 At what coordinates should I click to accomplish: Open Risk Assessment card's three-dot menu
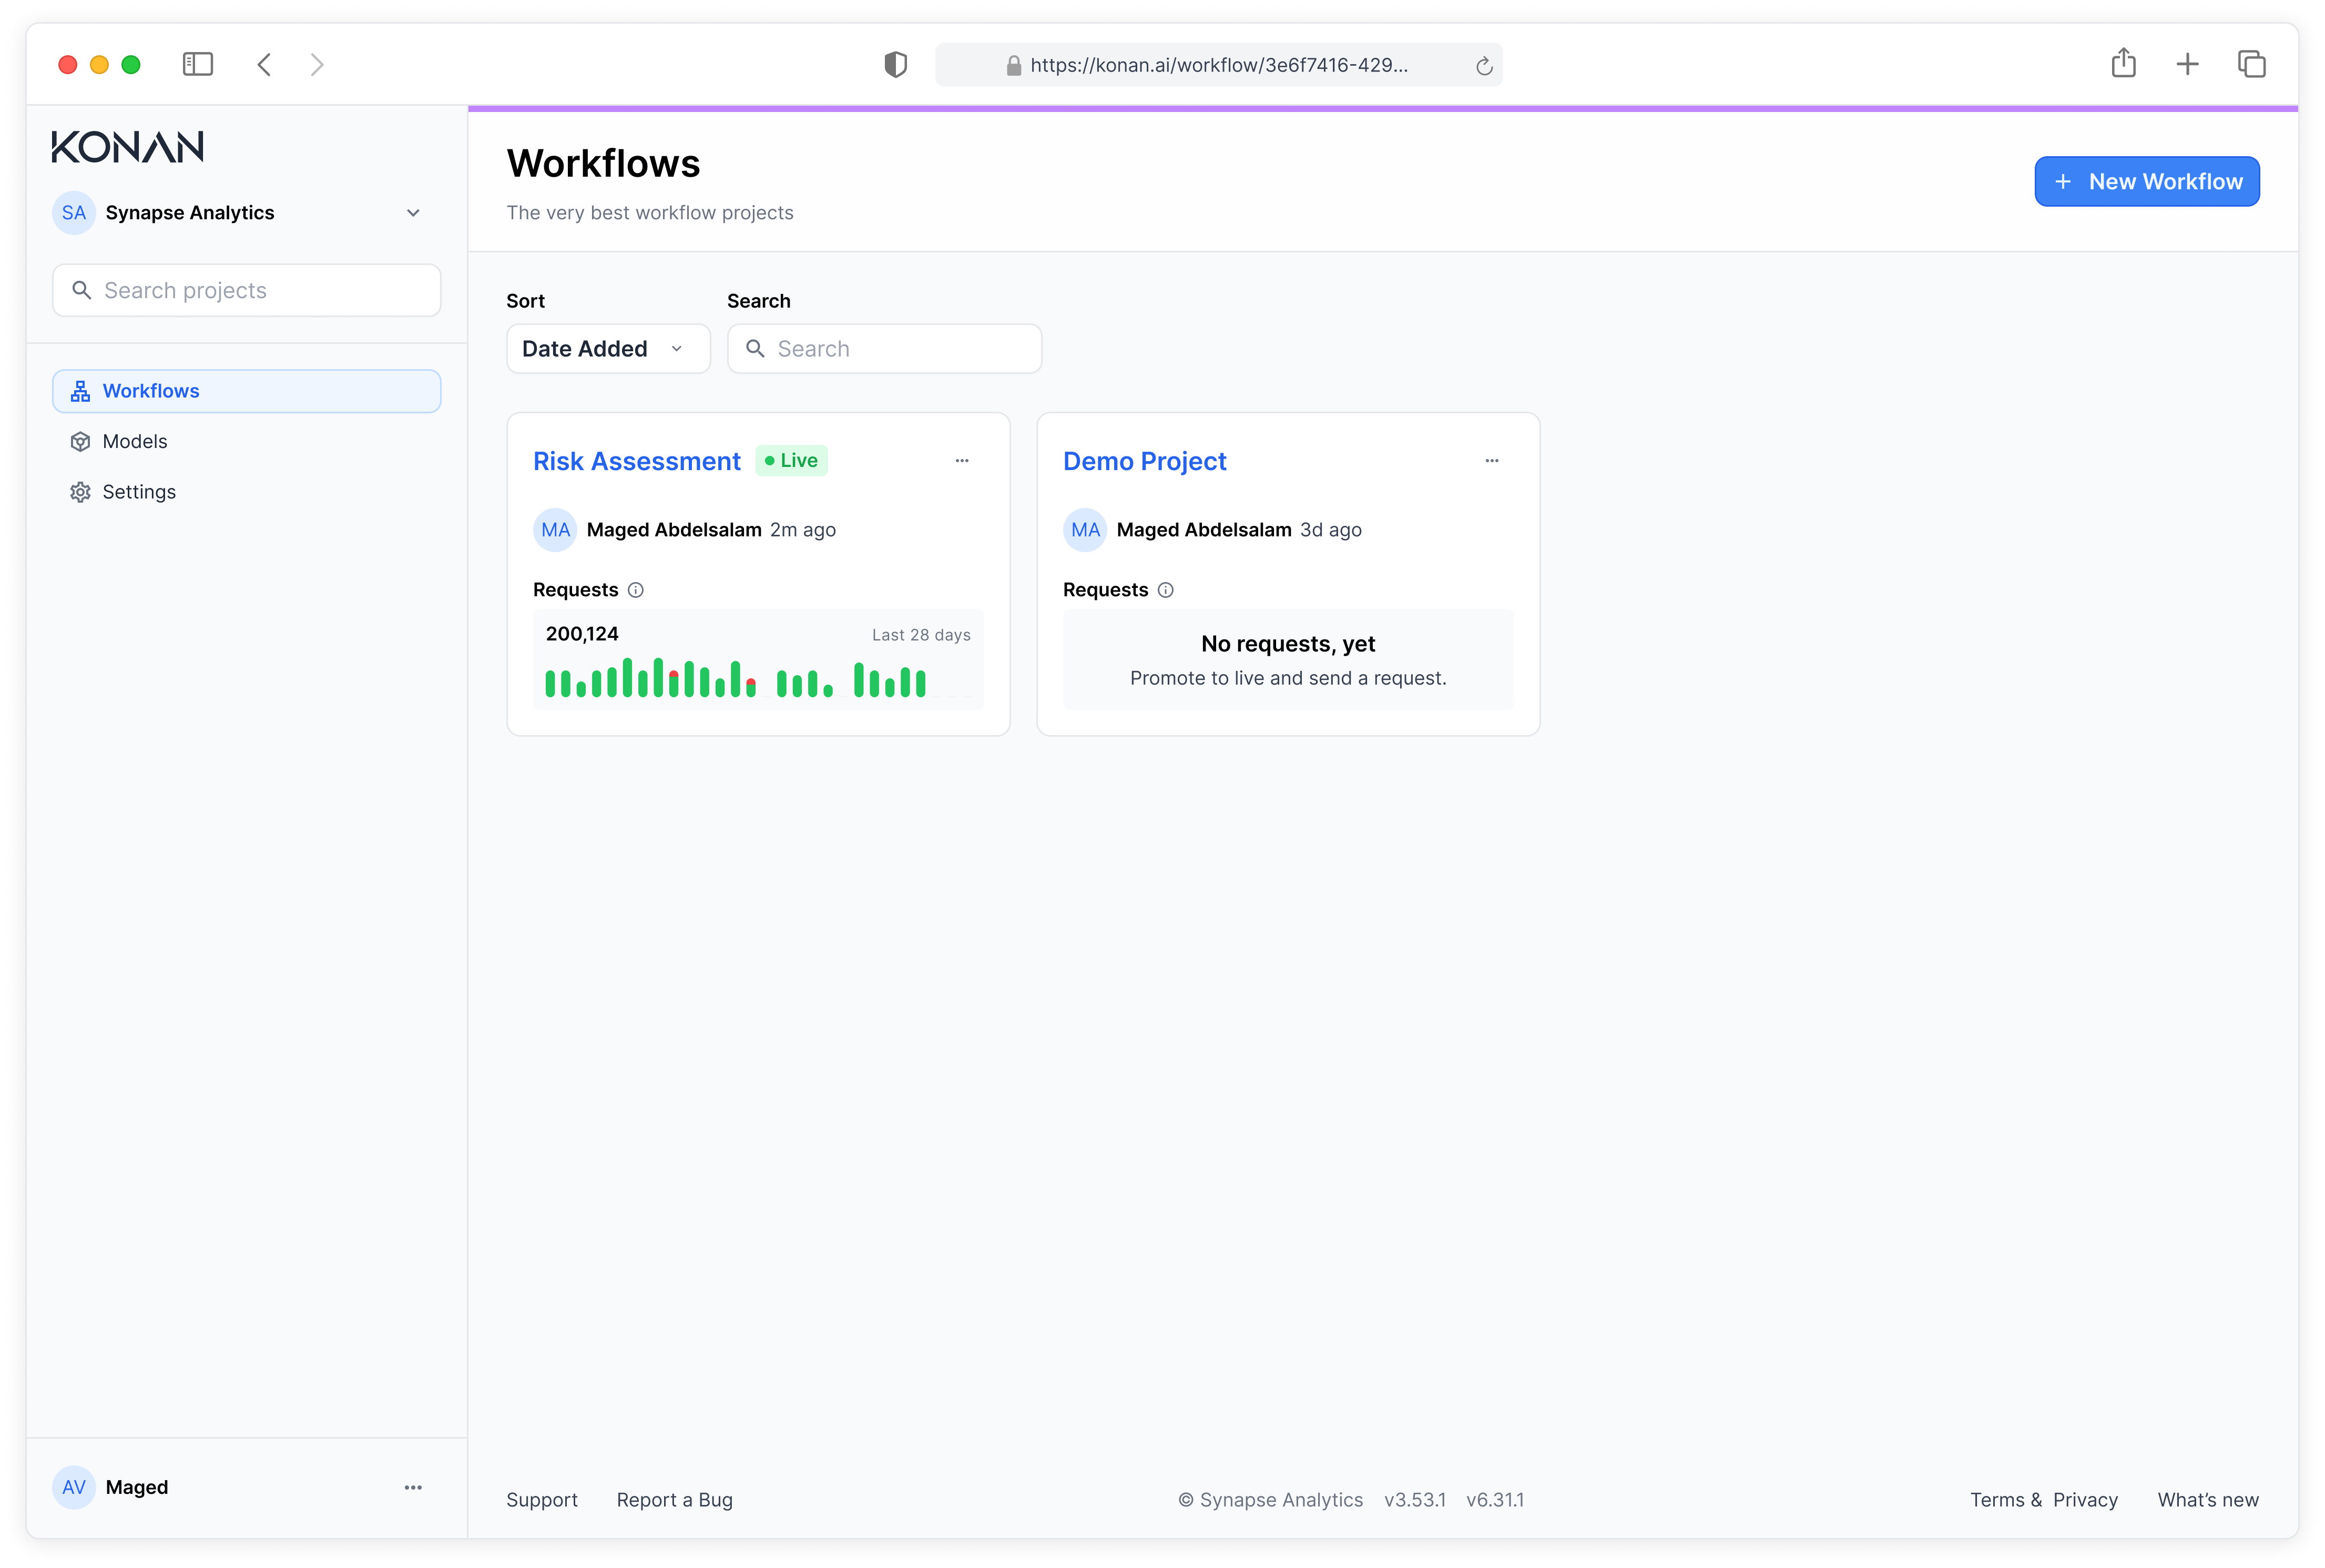962,460
